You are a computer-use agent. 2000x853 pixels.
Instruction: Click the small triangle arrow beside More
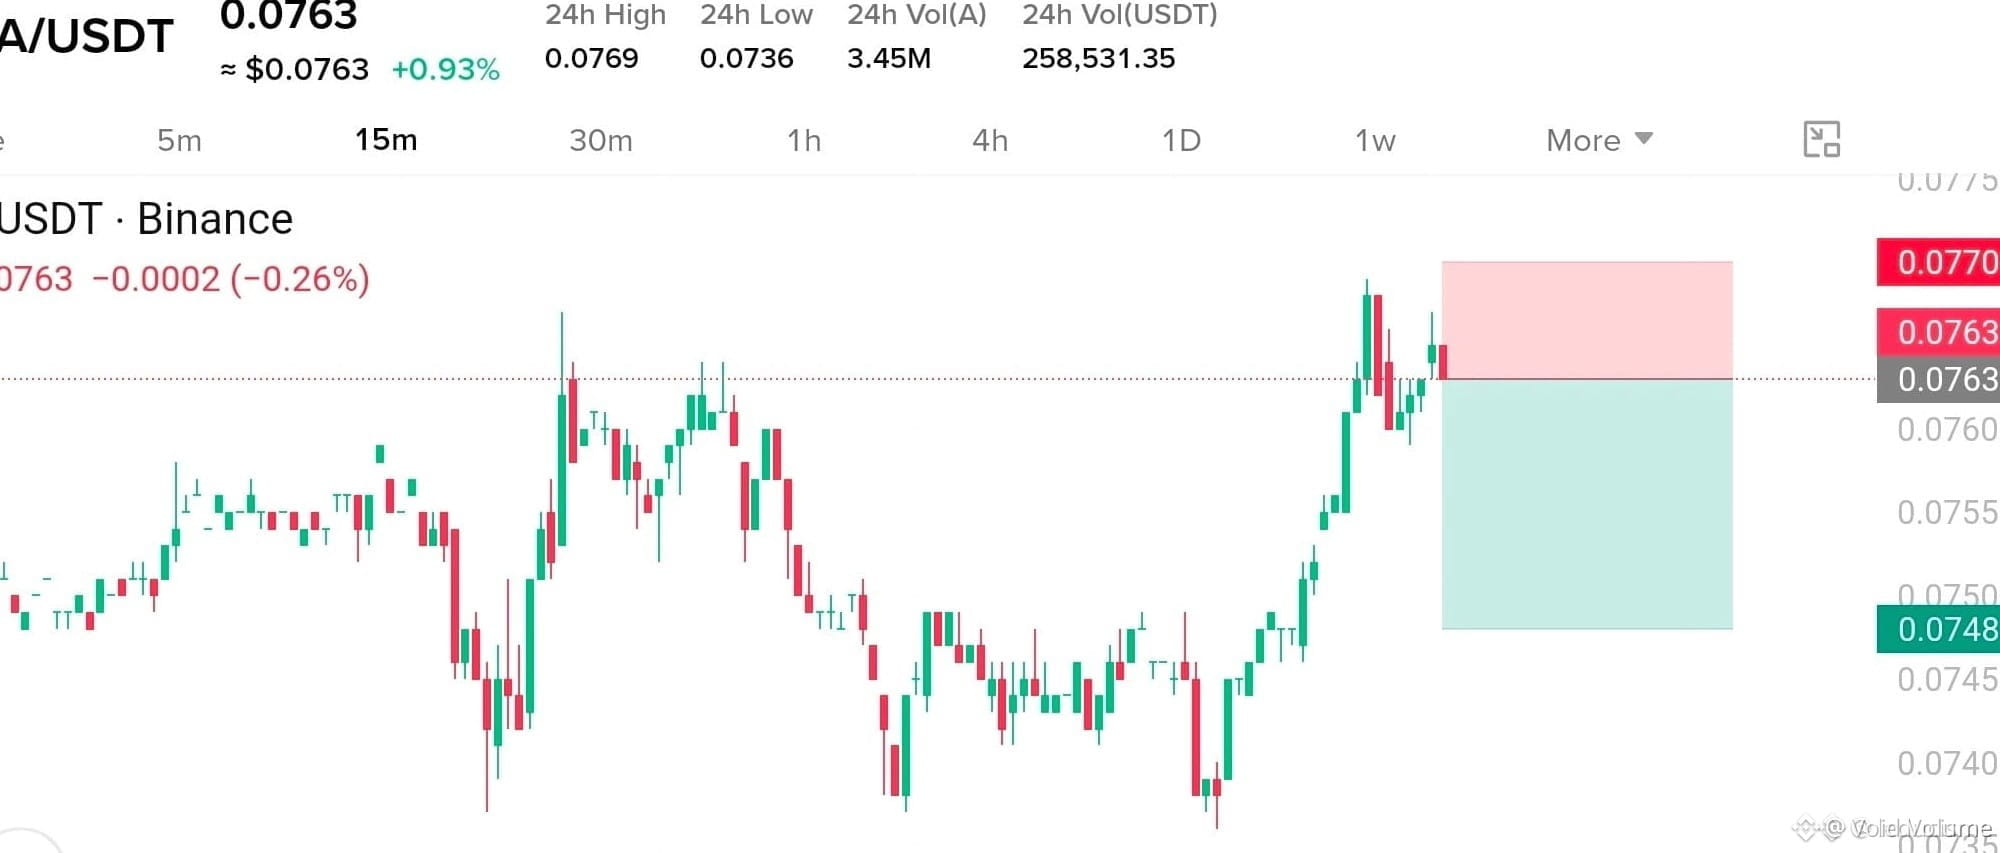coord(1643,138)
